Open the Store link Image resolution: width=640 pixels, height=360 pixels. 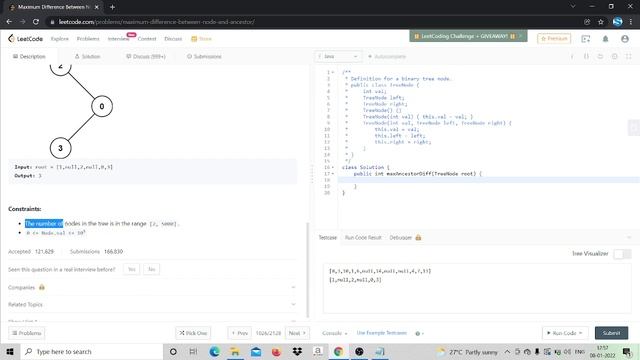(202, 39)
